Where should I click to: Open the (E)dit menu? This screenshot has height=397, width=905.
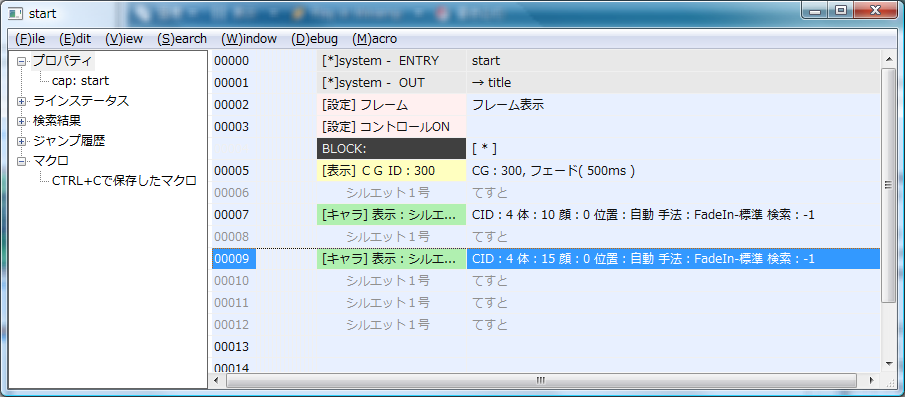pos(75,39)
